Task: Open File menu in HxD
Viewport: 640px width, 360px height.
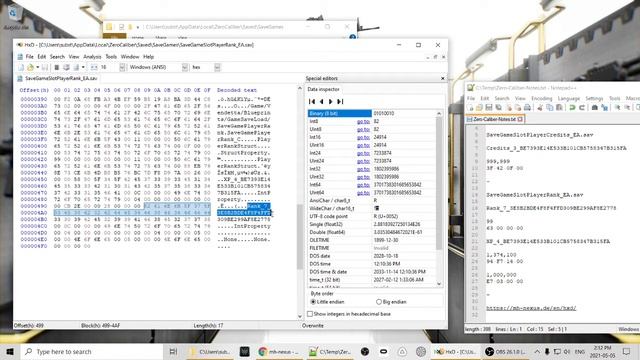Action: (30, 57)
